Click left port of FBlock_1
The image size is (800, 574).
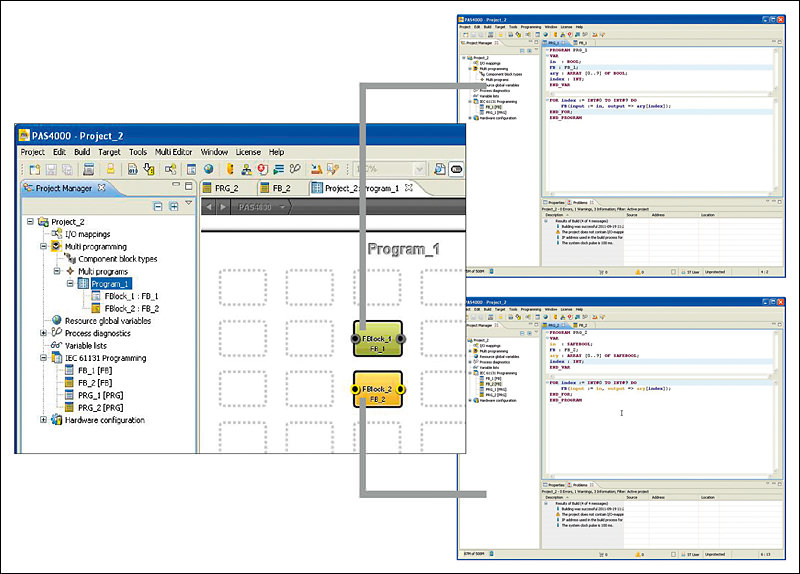[x=355, y=338]
